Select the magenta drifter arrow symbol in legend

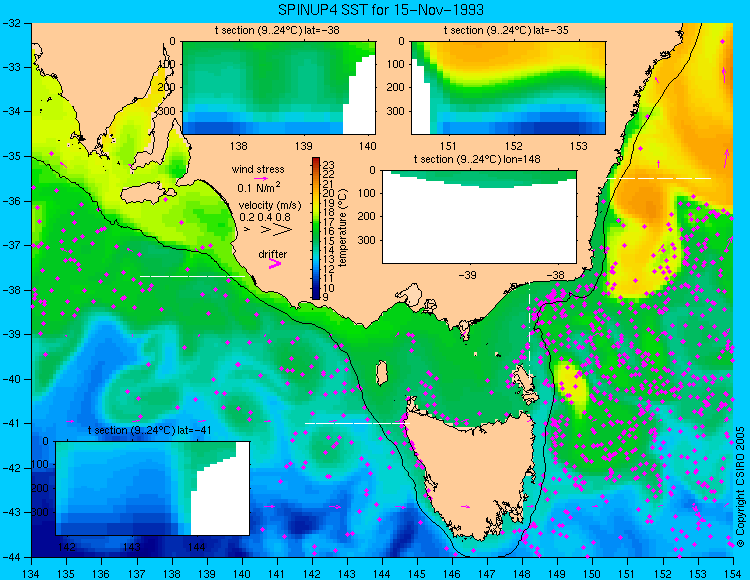coord(275,263)
